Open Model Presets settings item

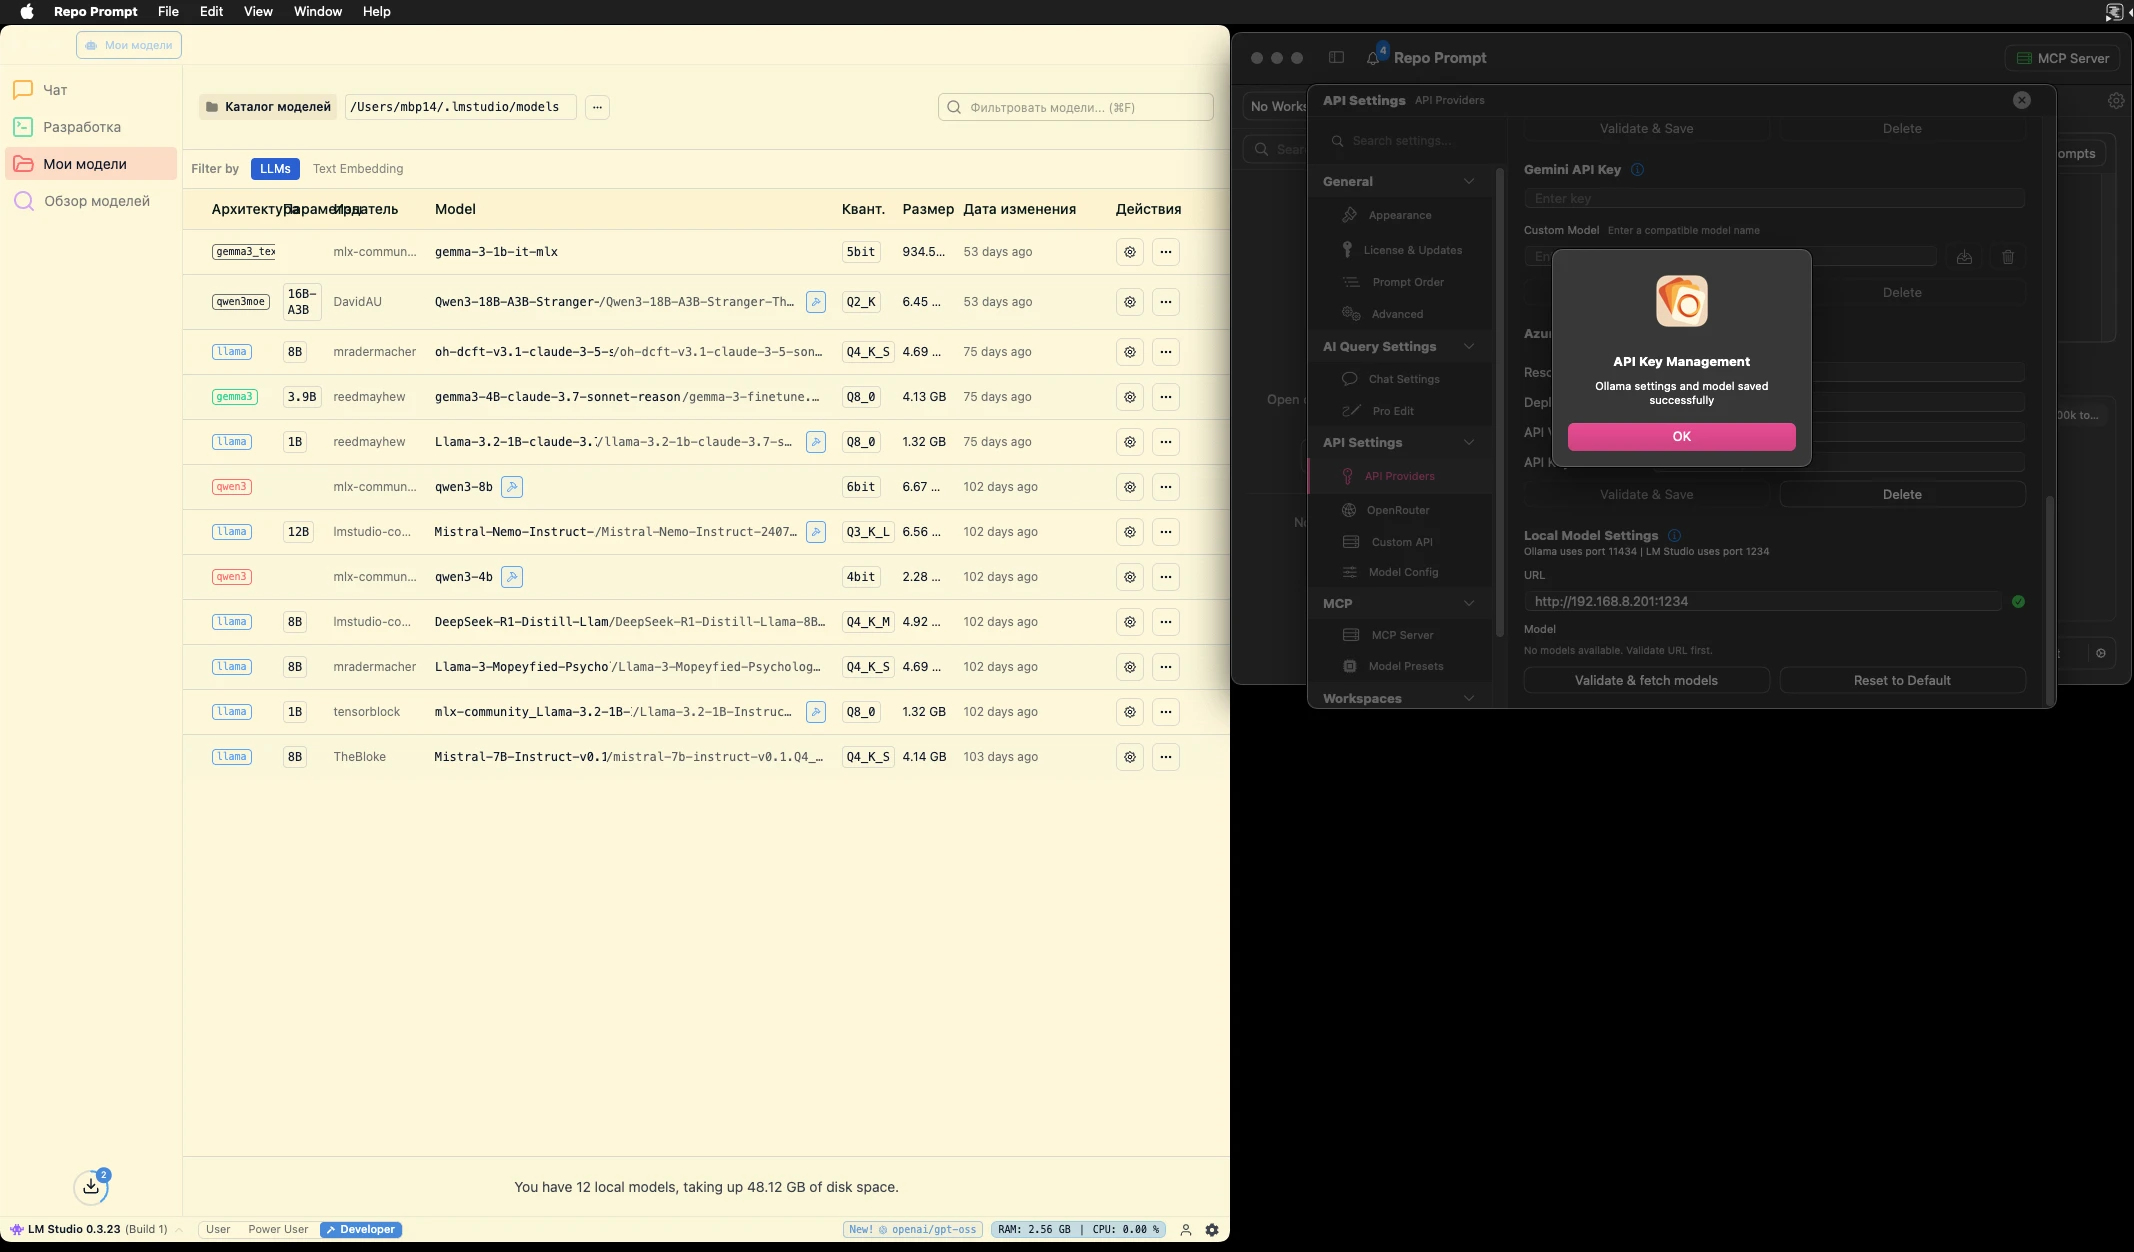point(1405,667)
